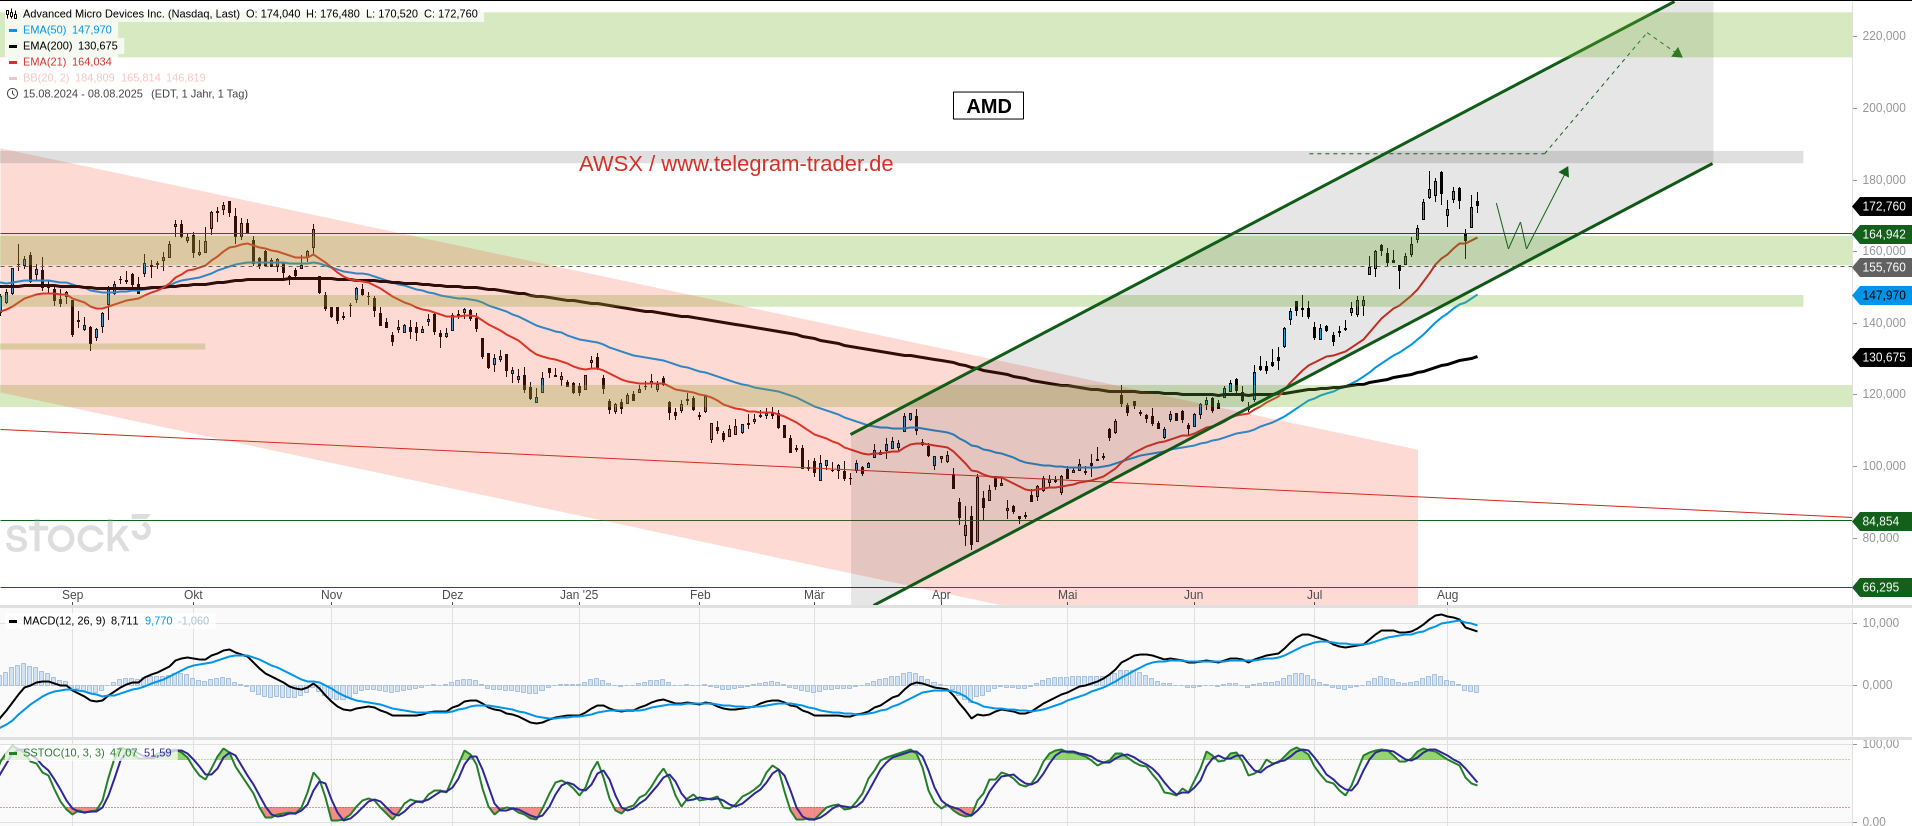Click the 120,000 price axis label
Image resolution: width=1912 pixels, height=826 pixels.
[x=1883, y=394]
